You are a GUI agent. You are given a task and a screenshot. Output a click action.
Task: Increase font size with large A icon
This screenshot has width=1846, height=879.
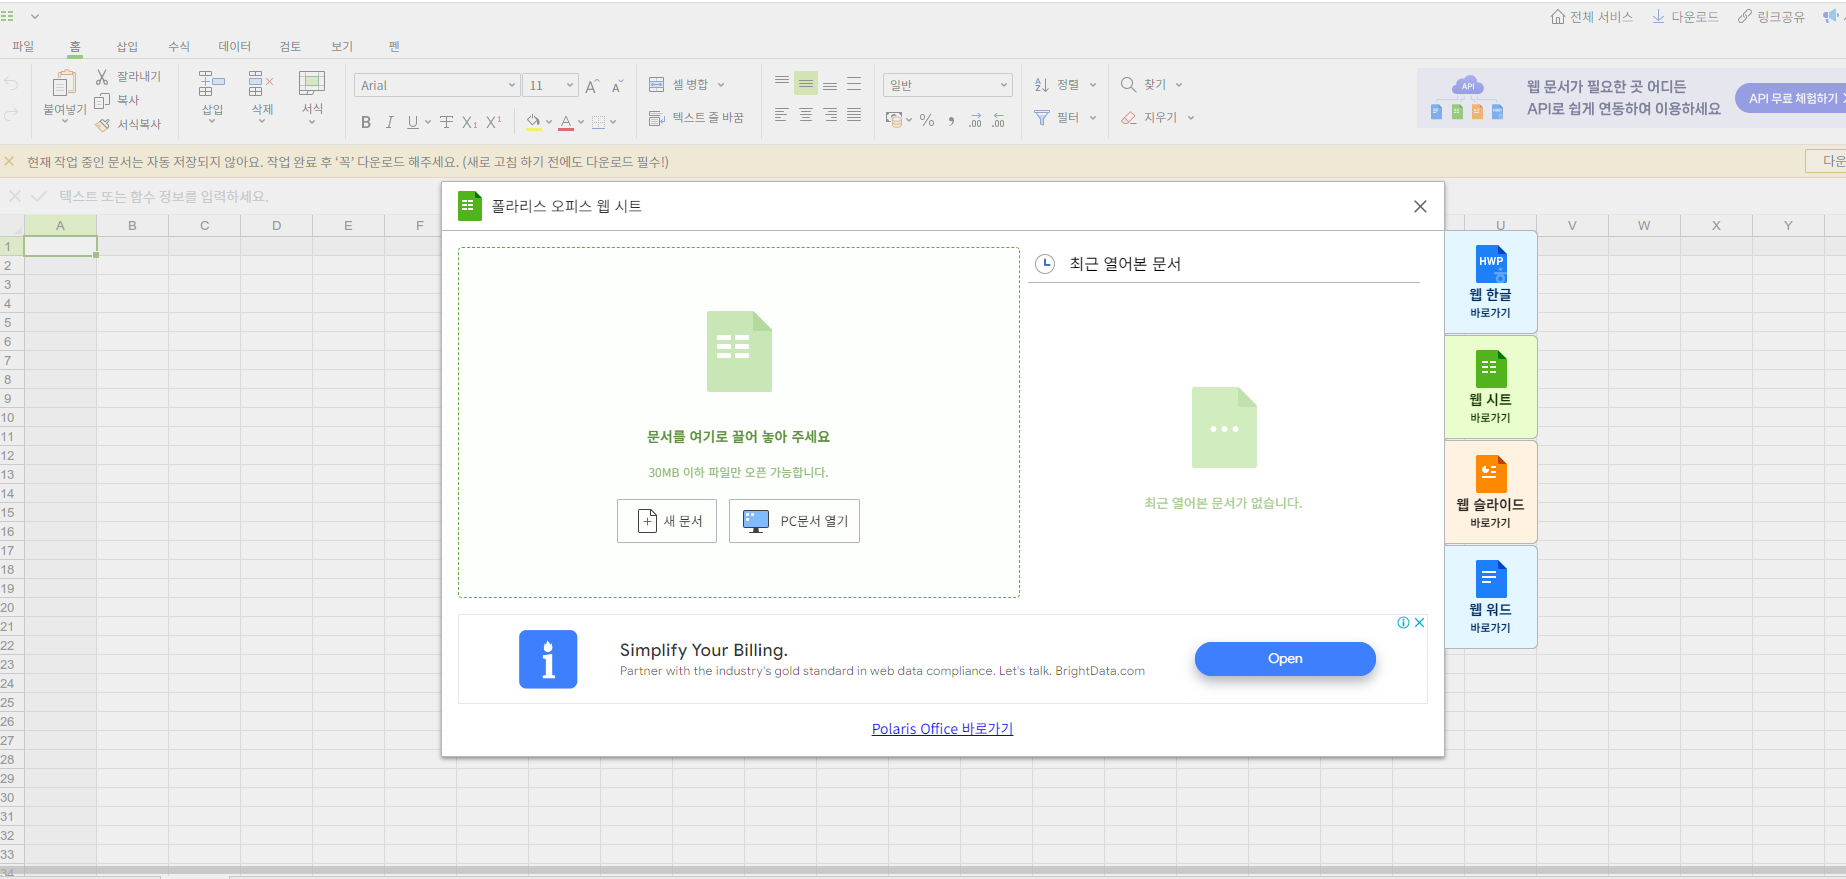pos(592,86)
